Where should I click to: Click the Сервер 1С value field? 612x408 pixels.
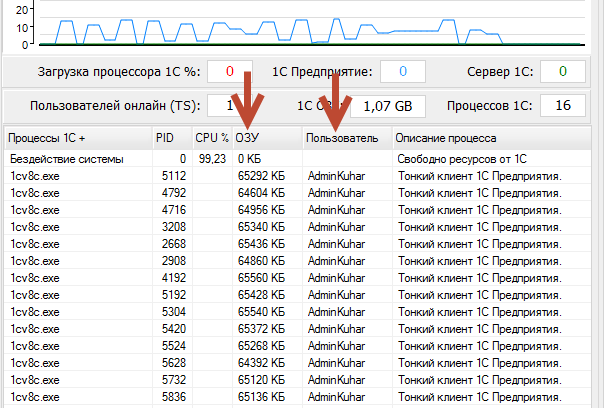(x=563, y=72)
